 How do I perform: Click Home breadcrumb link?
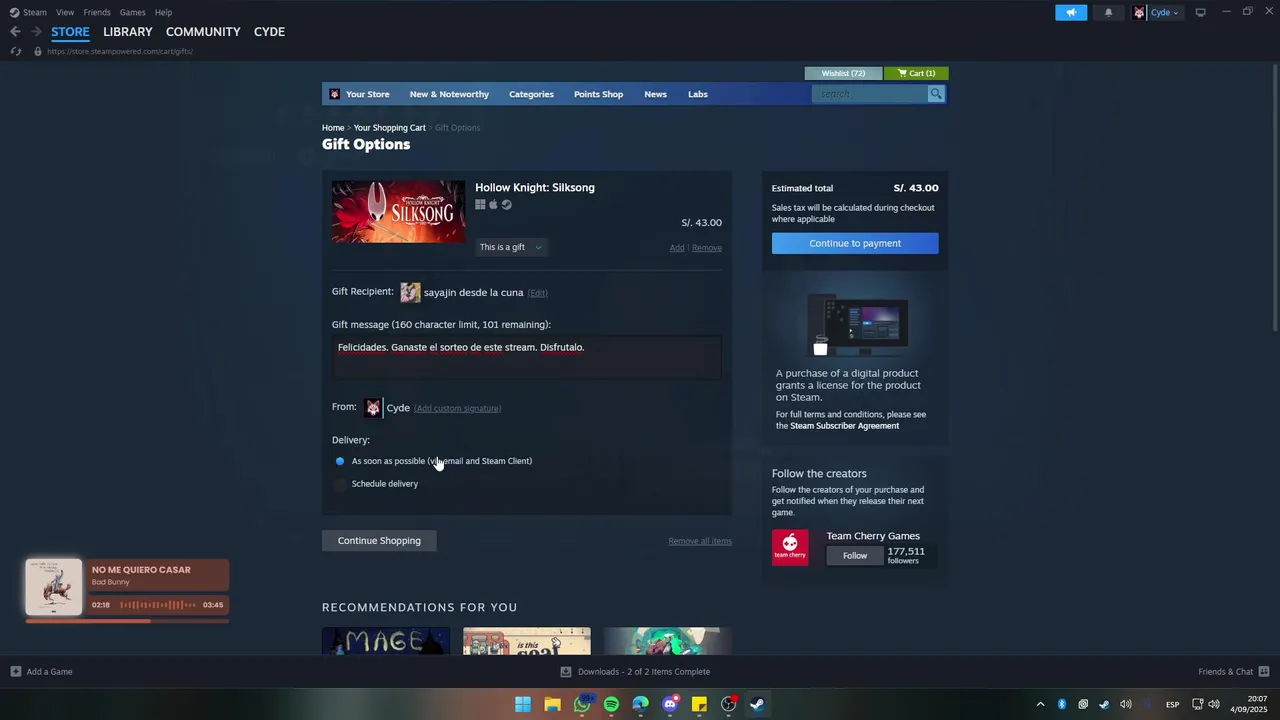coord(333,128)
